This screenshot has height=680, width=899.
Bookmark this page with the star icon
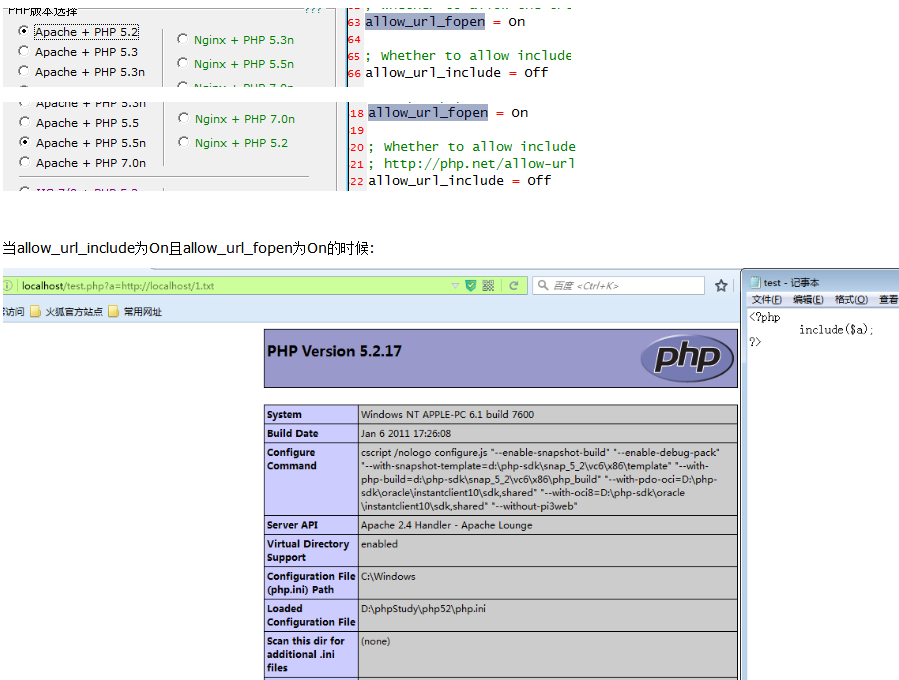(721, 286)
